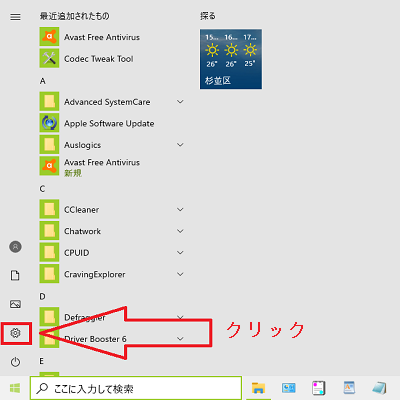Launch Codec Tweak Tool icon
The width and height of the screenshot is (400, 400).
(x=49, y=58)
